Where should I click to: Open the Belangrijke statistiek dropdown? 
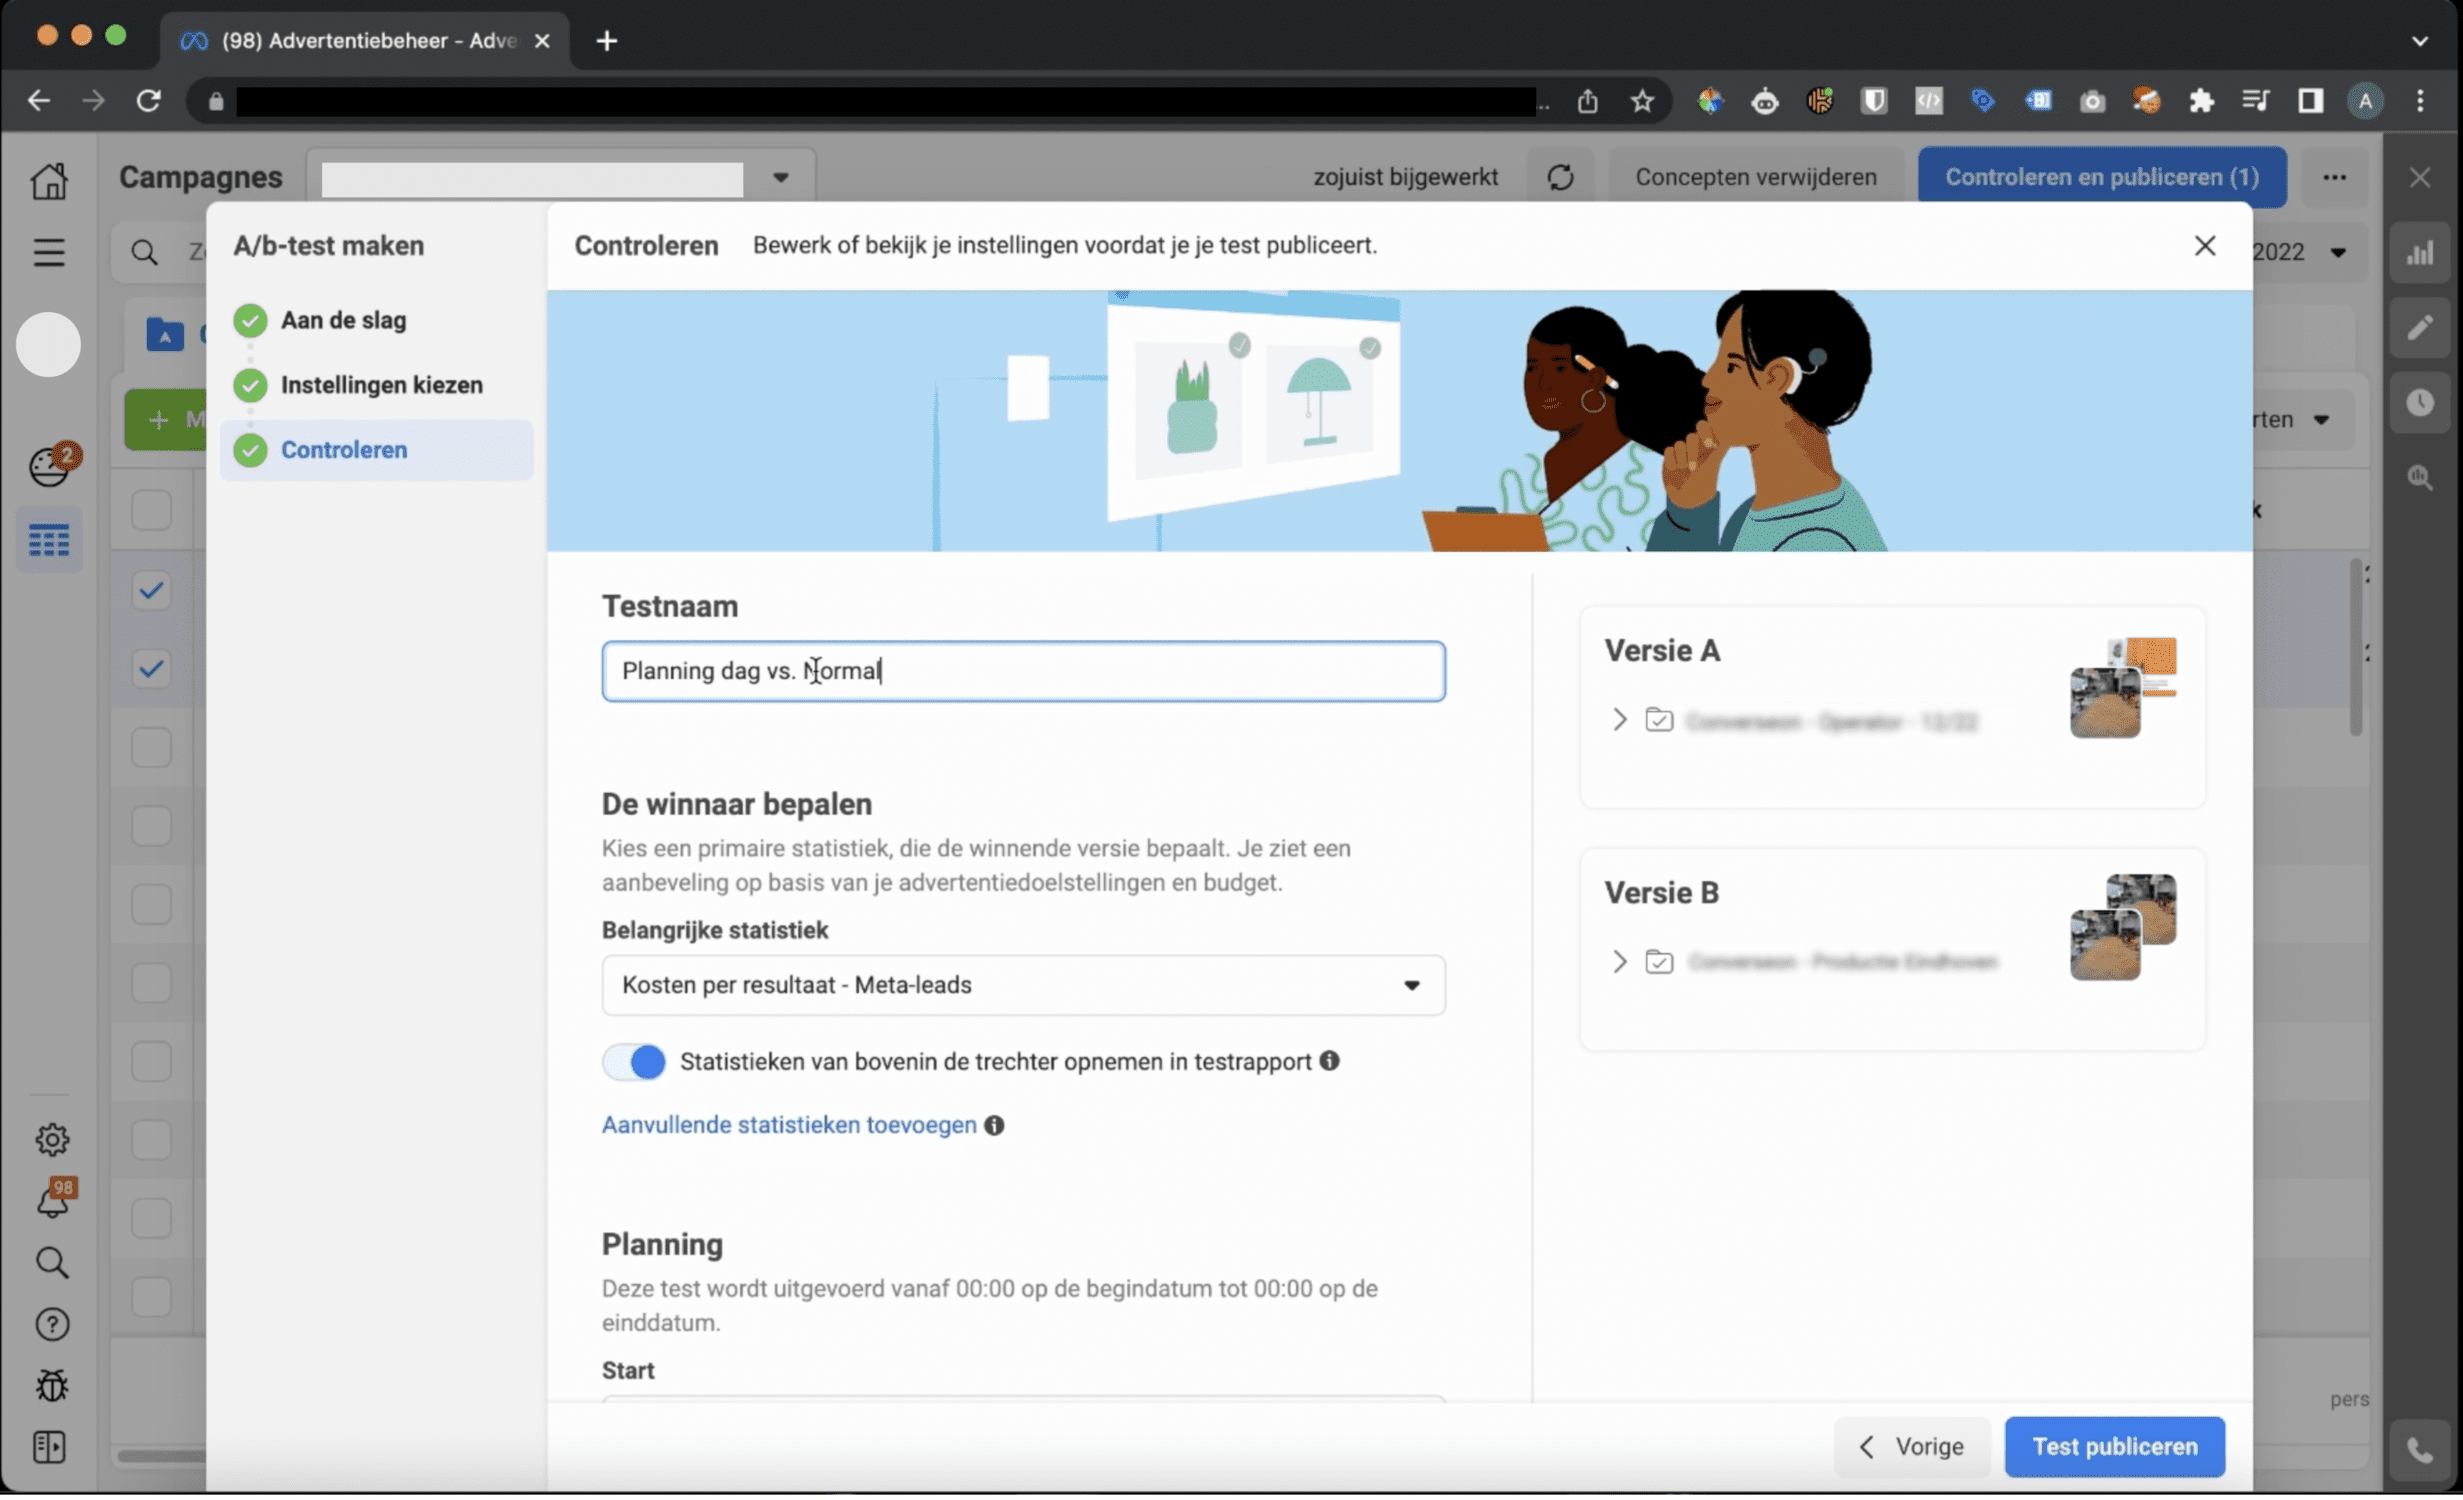[x=1022, y=986]
